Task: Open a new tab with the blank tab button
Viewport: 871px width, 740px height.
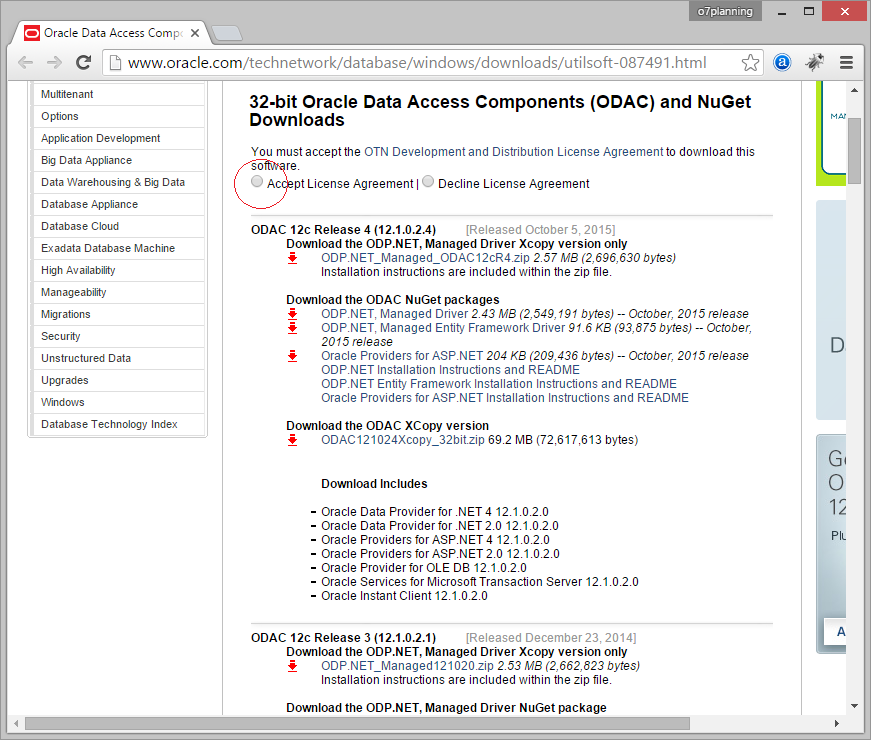Action: (227, 33)
